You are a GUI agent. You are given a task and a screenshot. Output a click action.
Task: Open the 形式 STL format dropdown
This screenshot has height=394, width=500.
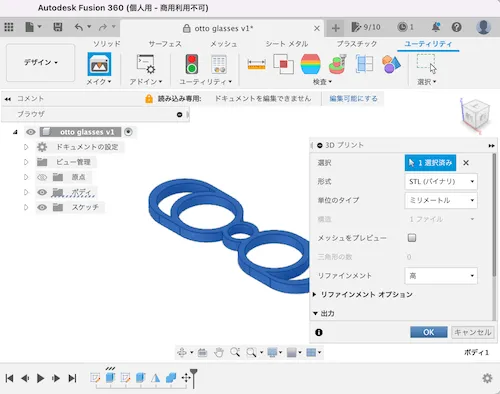tap(441, 181)
